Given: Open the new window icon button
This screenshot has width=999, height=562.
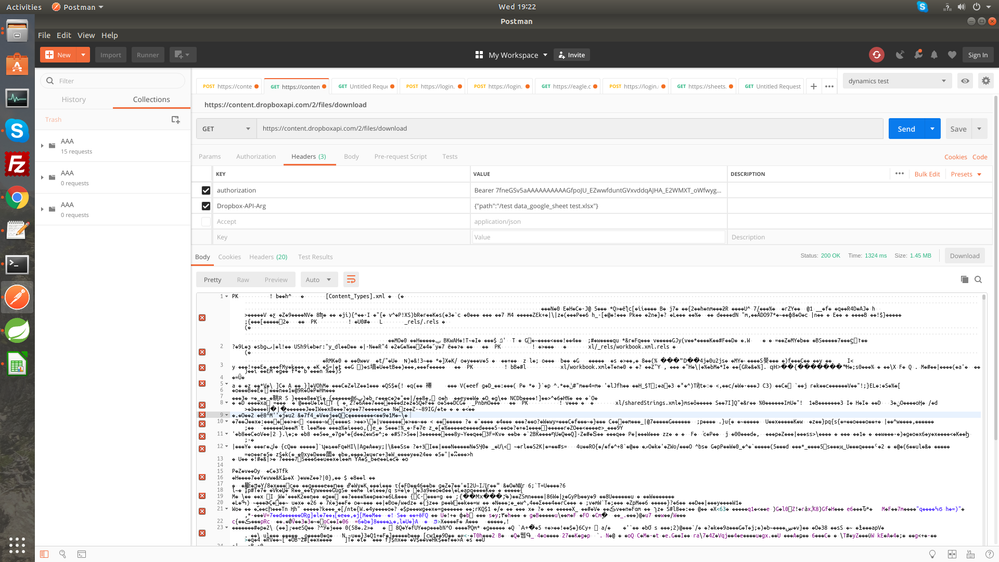Looking at the screenshot, I should 181,55.
